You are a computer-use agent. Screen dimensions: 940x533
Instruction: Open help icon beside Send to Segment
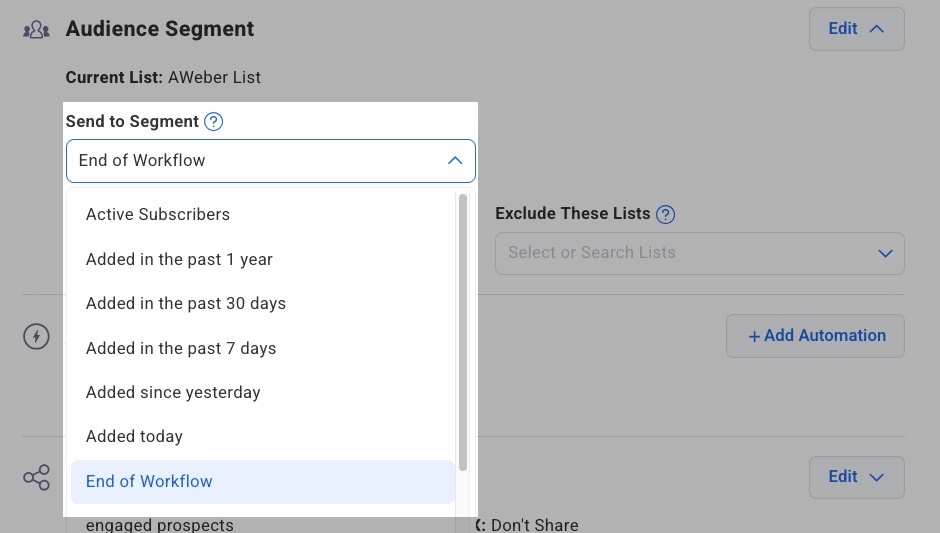pyautogui.click(x=213, y=122)
